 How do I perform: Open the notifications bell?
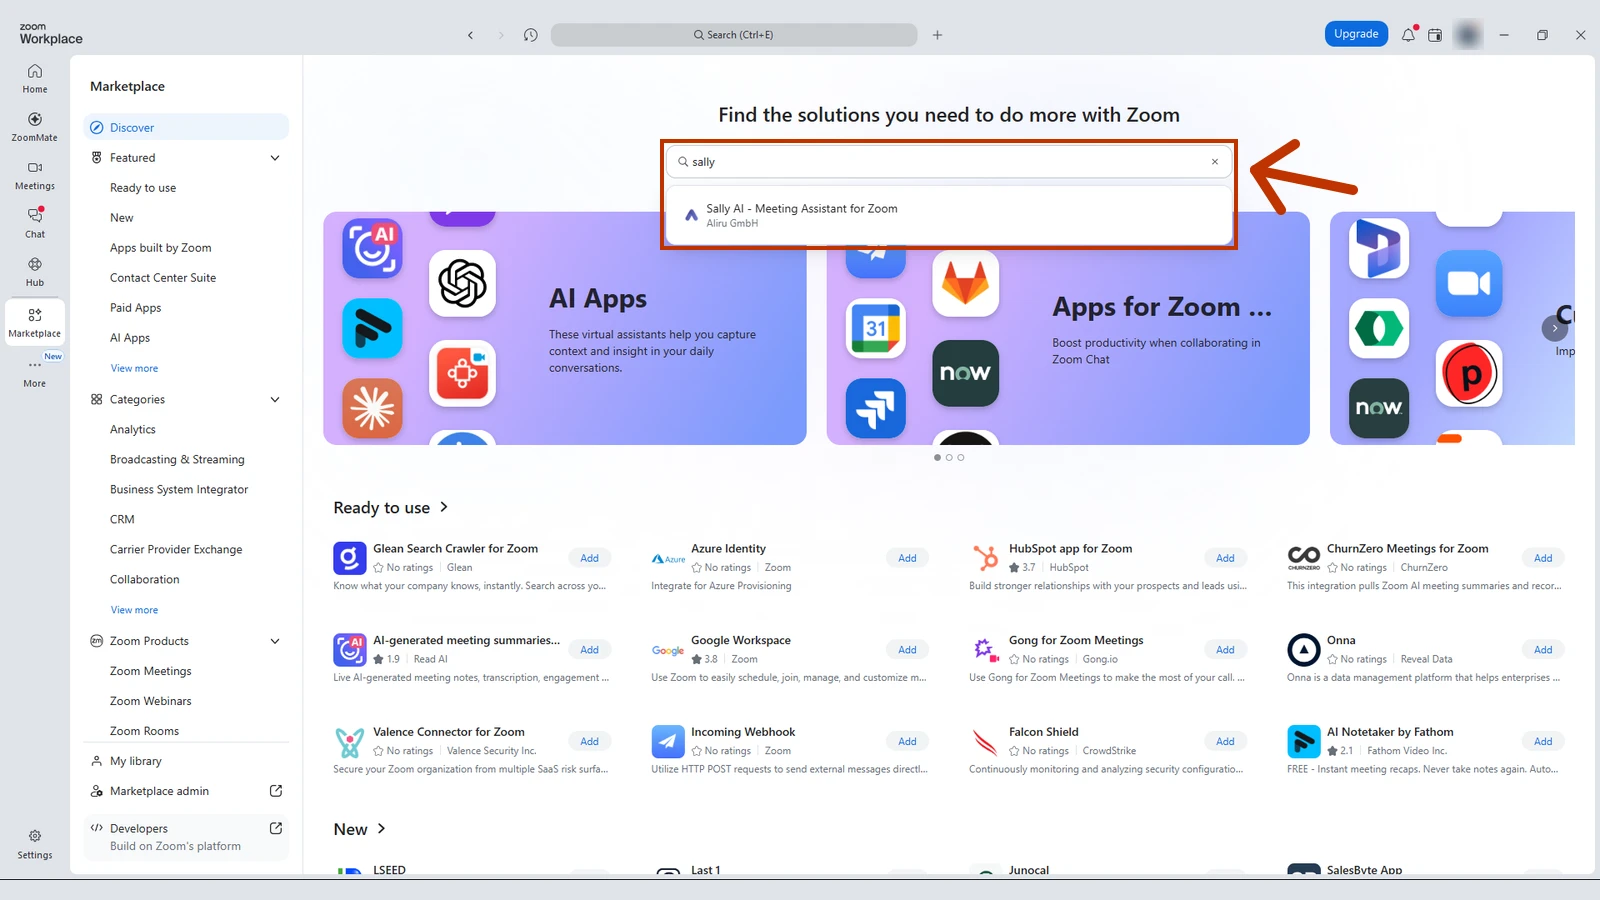pyautogui.click(x=1408, y=35)
